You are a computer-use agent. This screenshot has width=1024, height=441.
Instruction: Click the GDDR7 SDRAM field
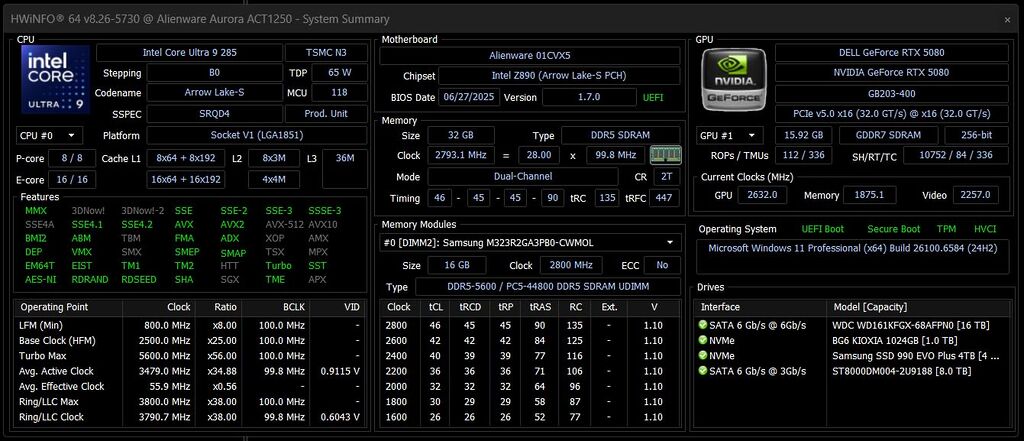[x=888, y=135]
